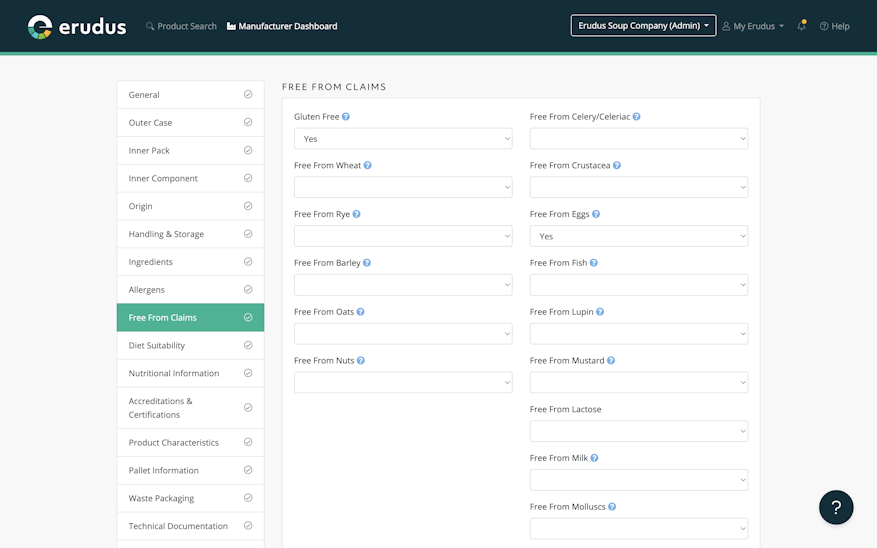The height and width of the screenshot is (548, 877).
Task: Show the Free From Barley help icon
Action: (x=367, y=263)
